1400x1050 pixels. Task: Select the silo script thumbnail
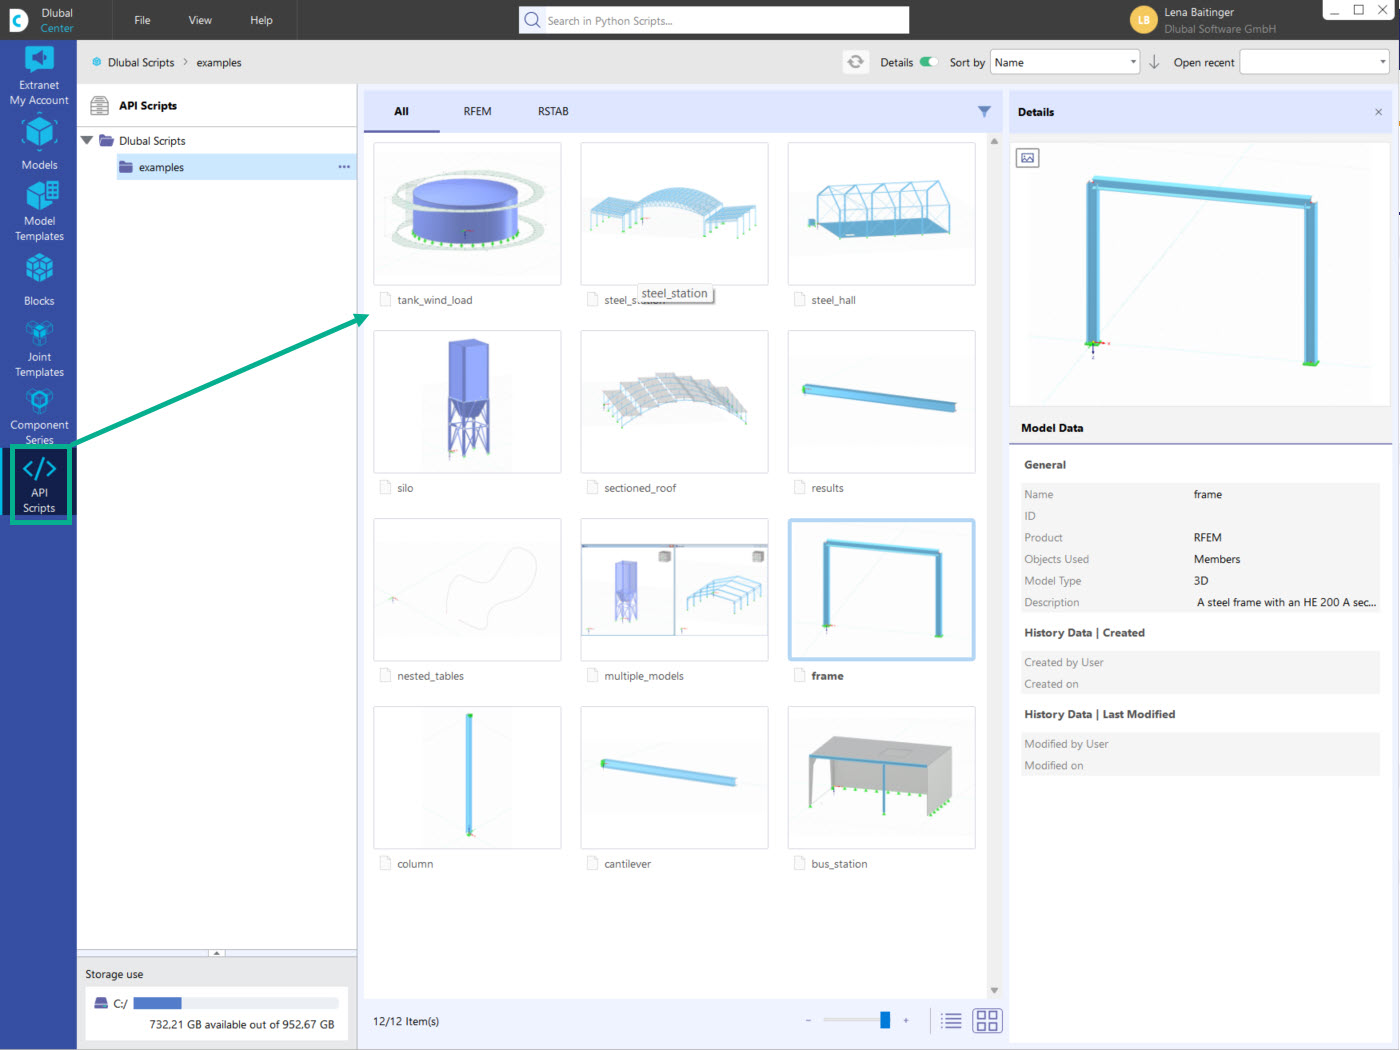(x=467, y=401)
